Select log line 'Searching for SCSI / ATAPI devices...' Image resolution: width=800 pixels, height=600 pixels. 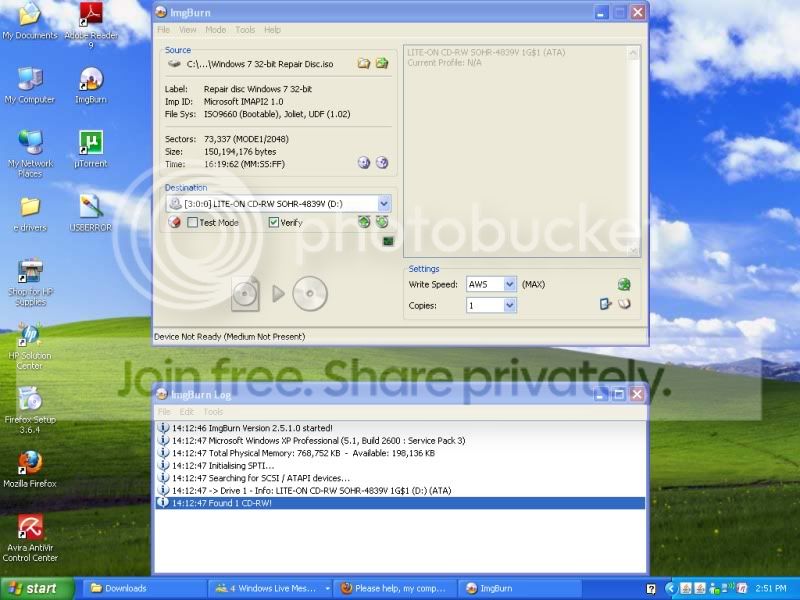(400, 478)
